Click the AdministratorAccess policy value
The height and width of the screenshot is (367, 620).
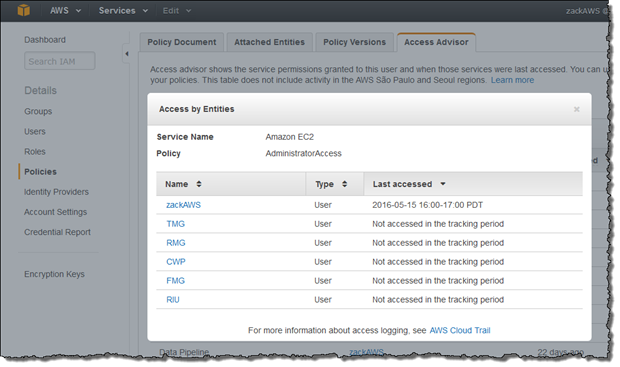[x=303, y=154]
